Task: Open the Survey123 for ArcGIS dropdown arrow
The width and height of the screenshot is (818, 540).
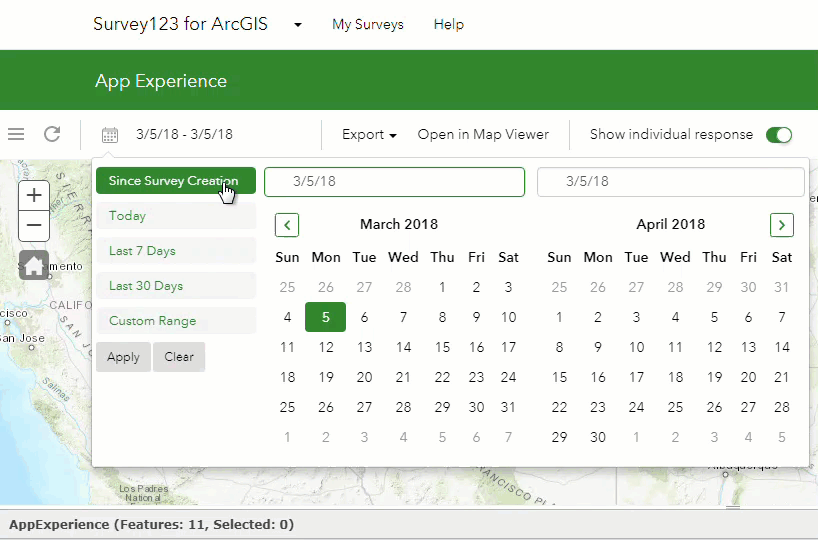Action: point(298,25)
